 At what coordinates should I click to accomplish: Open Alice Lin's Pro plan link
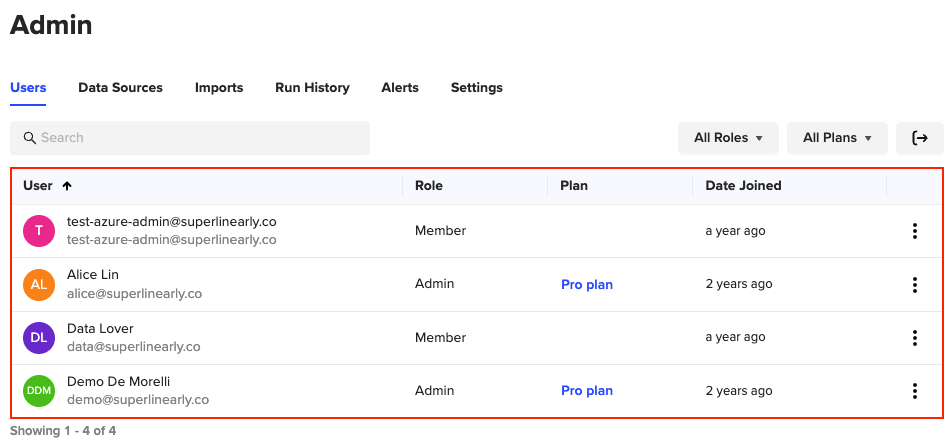pos(586,284)
